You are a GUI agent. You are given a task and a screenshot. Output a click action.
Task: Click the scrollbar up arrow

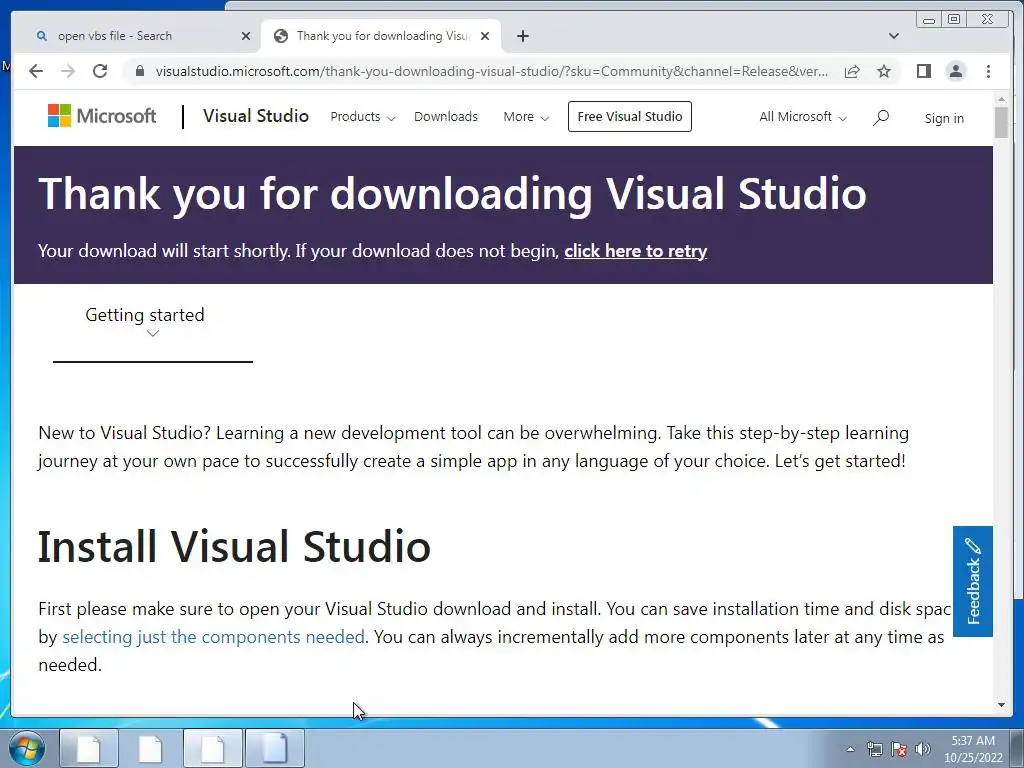click(1001, 99)
